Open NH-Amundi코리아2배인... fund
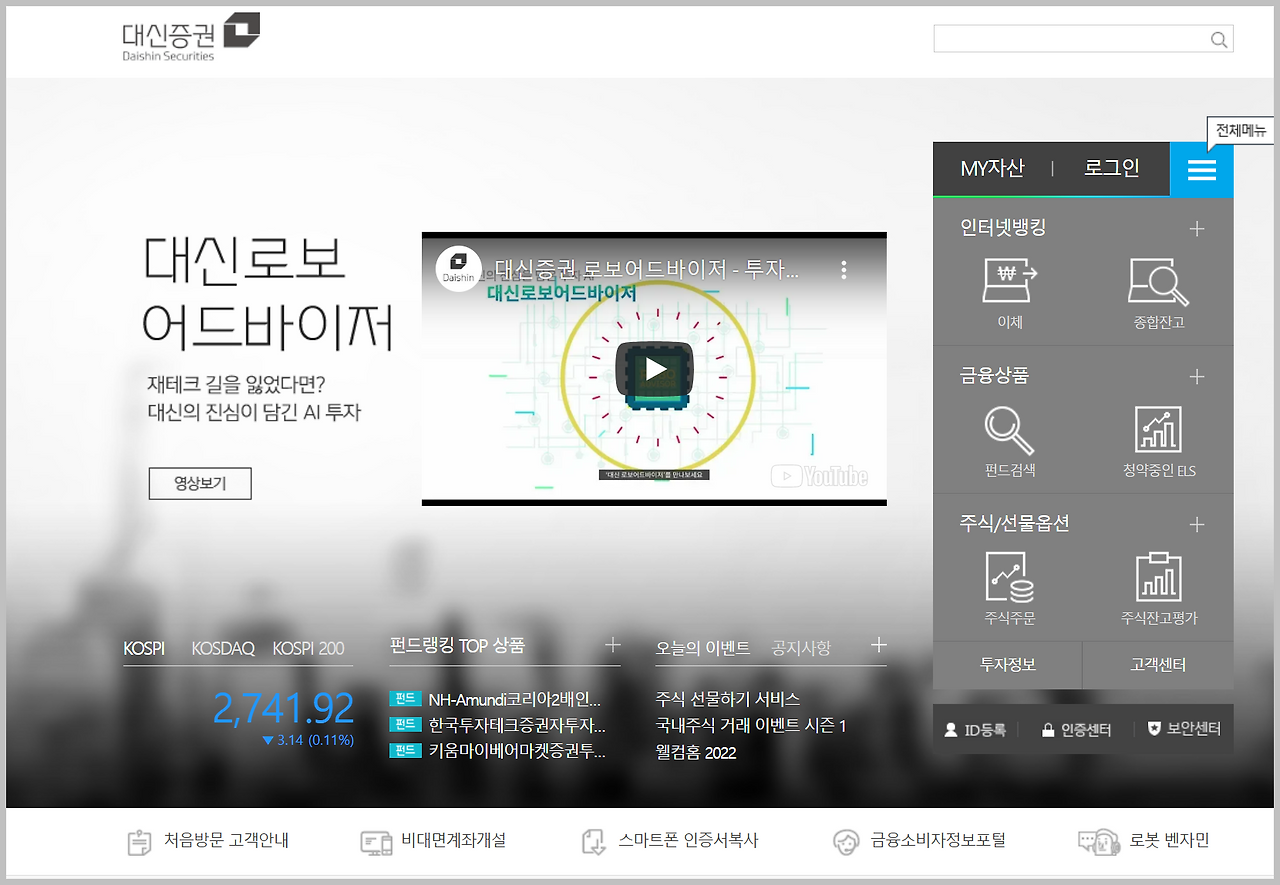The width and height of the screenshot is (1280, 885). pos(514,699)
